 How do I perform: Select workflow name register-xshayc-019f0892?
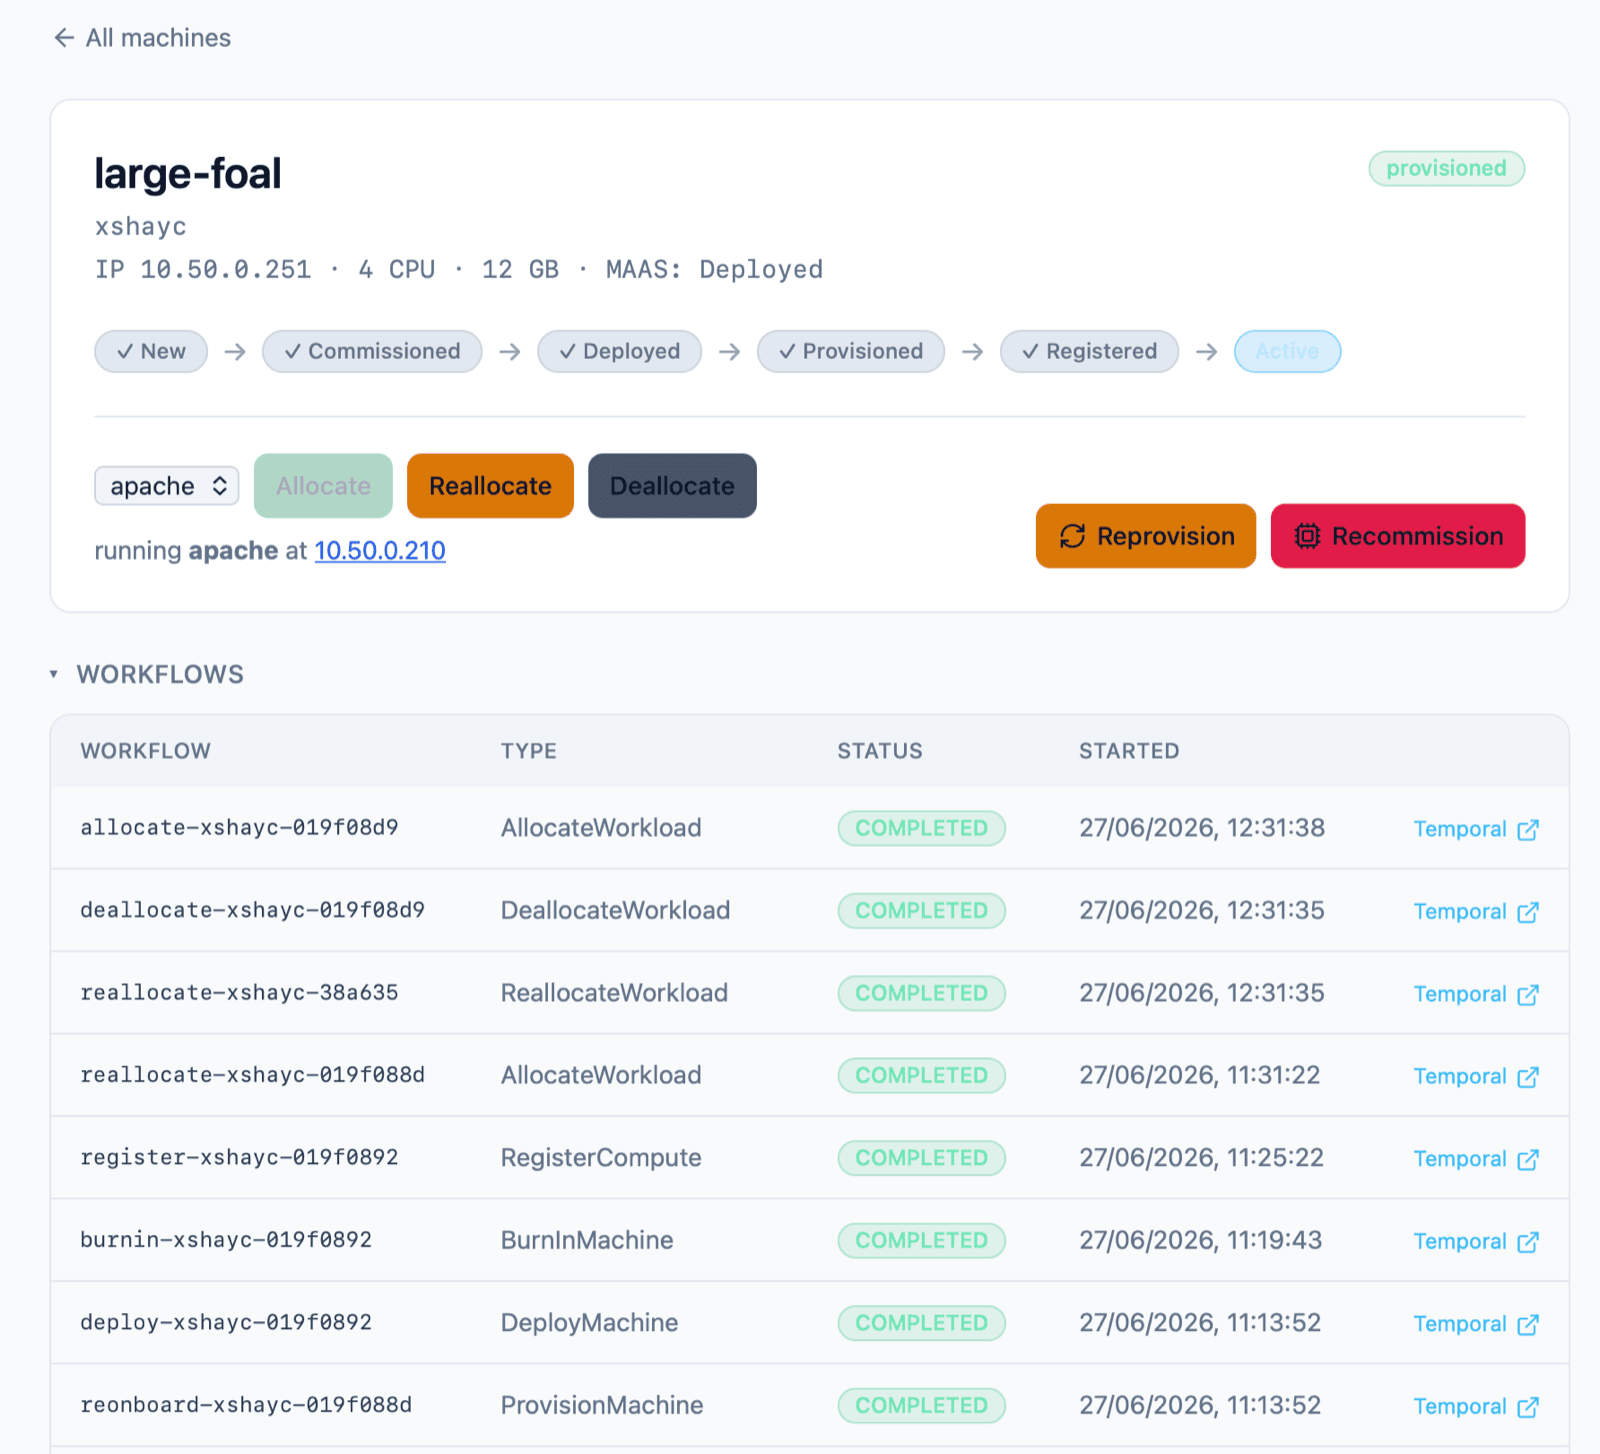[x=239, y=1158]
